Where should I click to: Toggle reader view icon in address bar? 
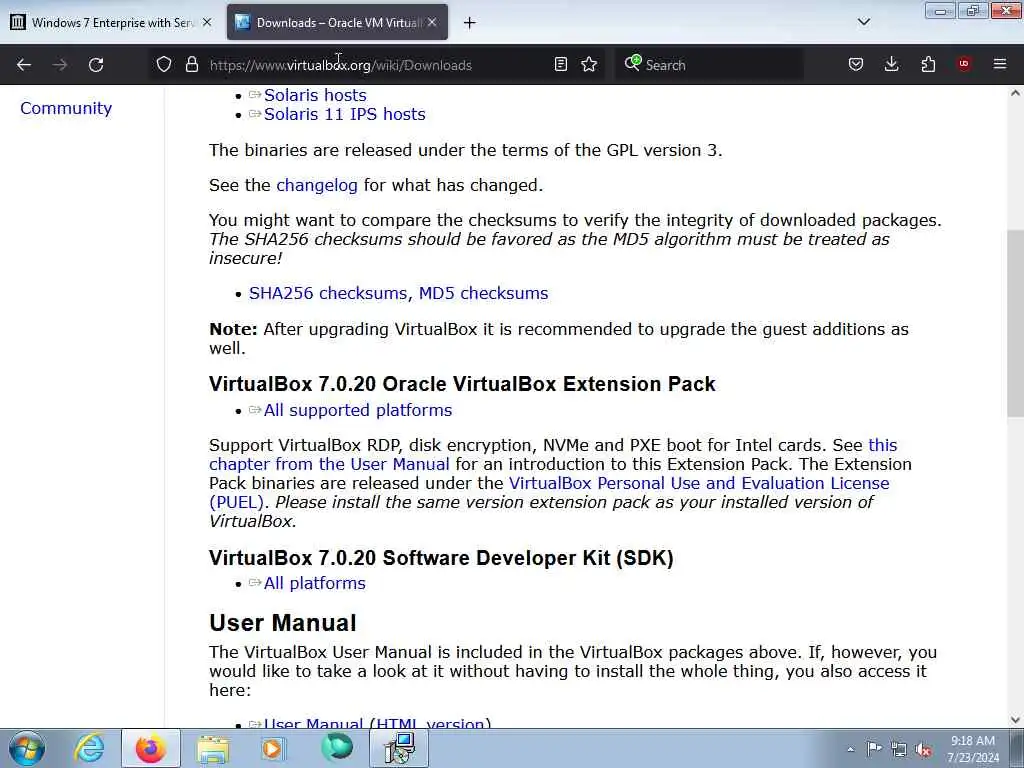pos(560,65)
